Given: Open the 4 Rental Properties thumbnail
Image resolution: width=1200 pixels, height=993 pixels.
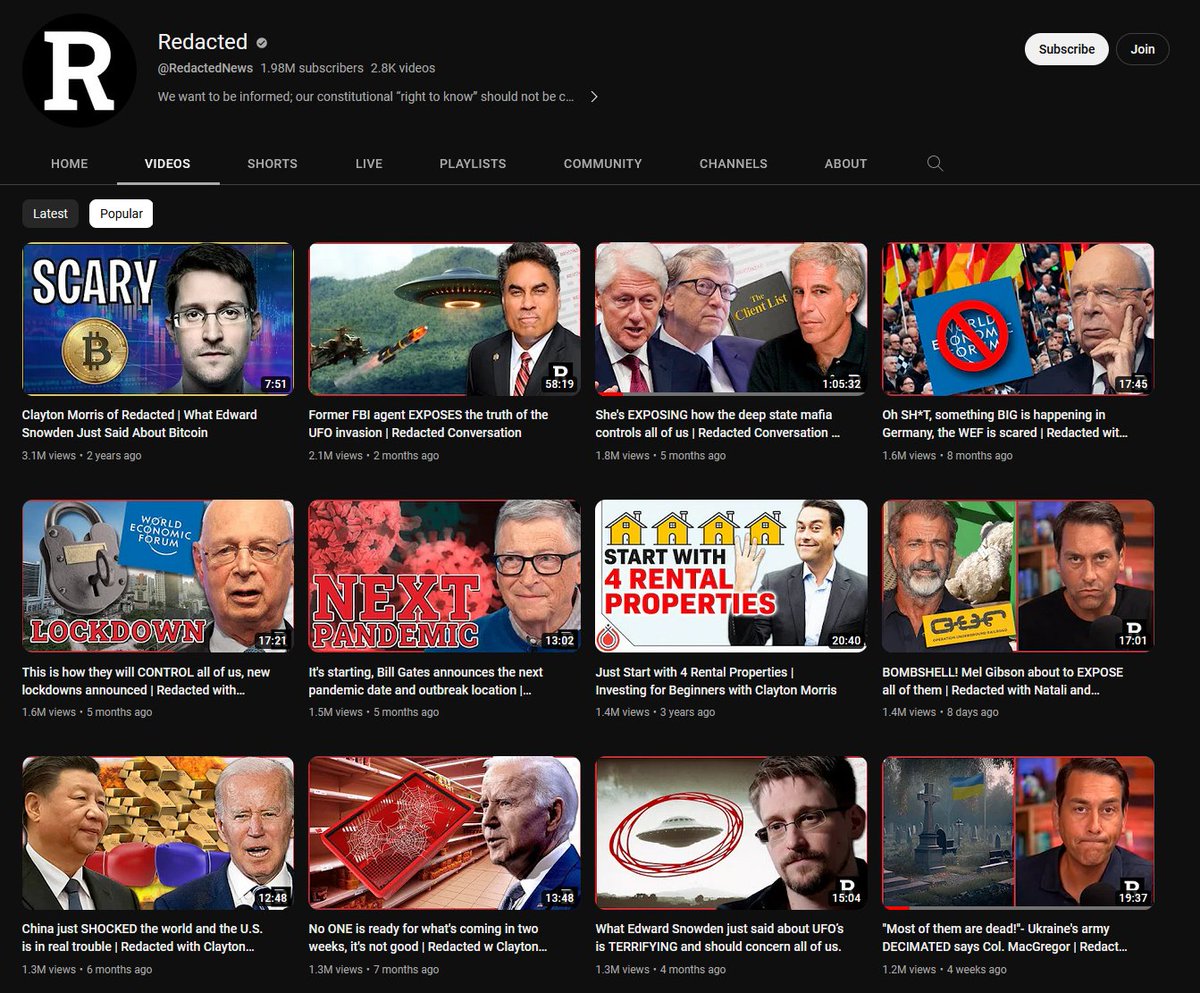Looking at the screenshot, I should click(731, 576).
